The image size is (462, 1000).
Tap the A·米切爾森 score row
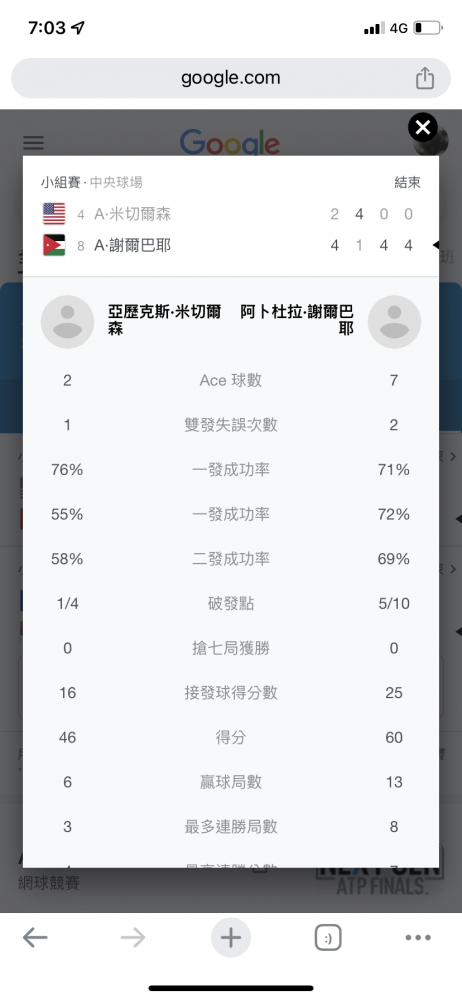pos(231,214)
